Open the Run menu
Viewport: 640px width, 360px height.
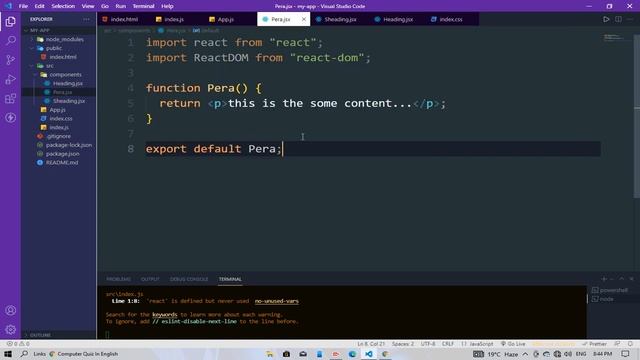[120, 6]
